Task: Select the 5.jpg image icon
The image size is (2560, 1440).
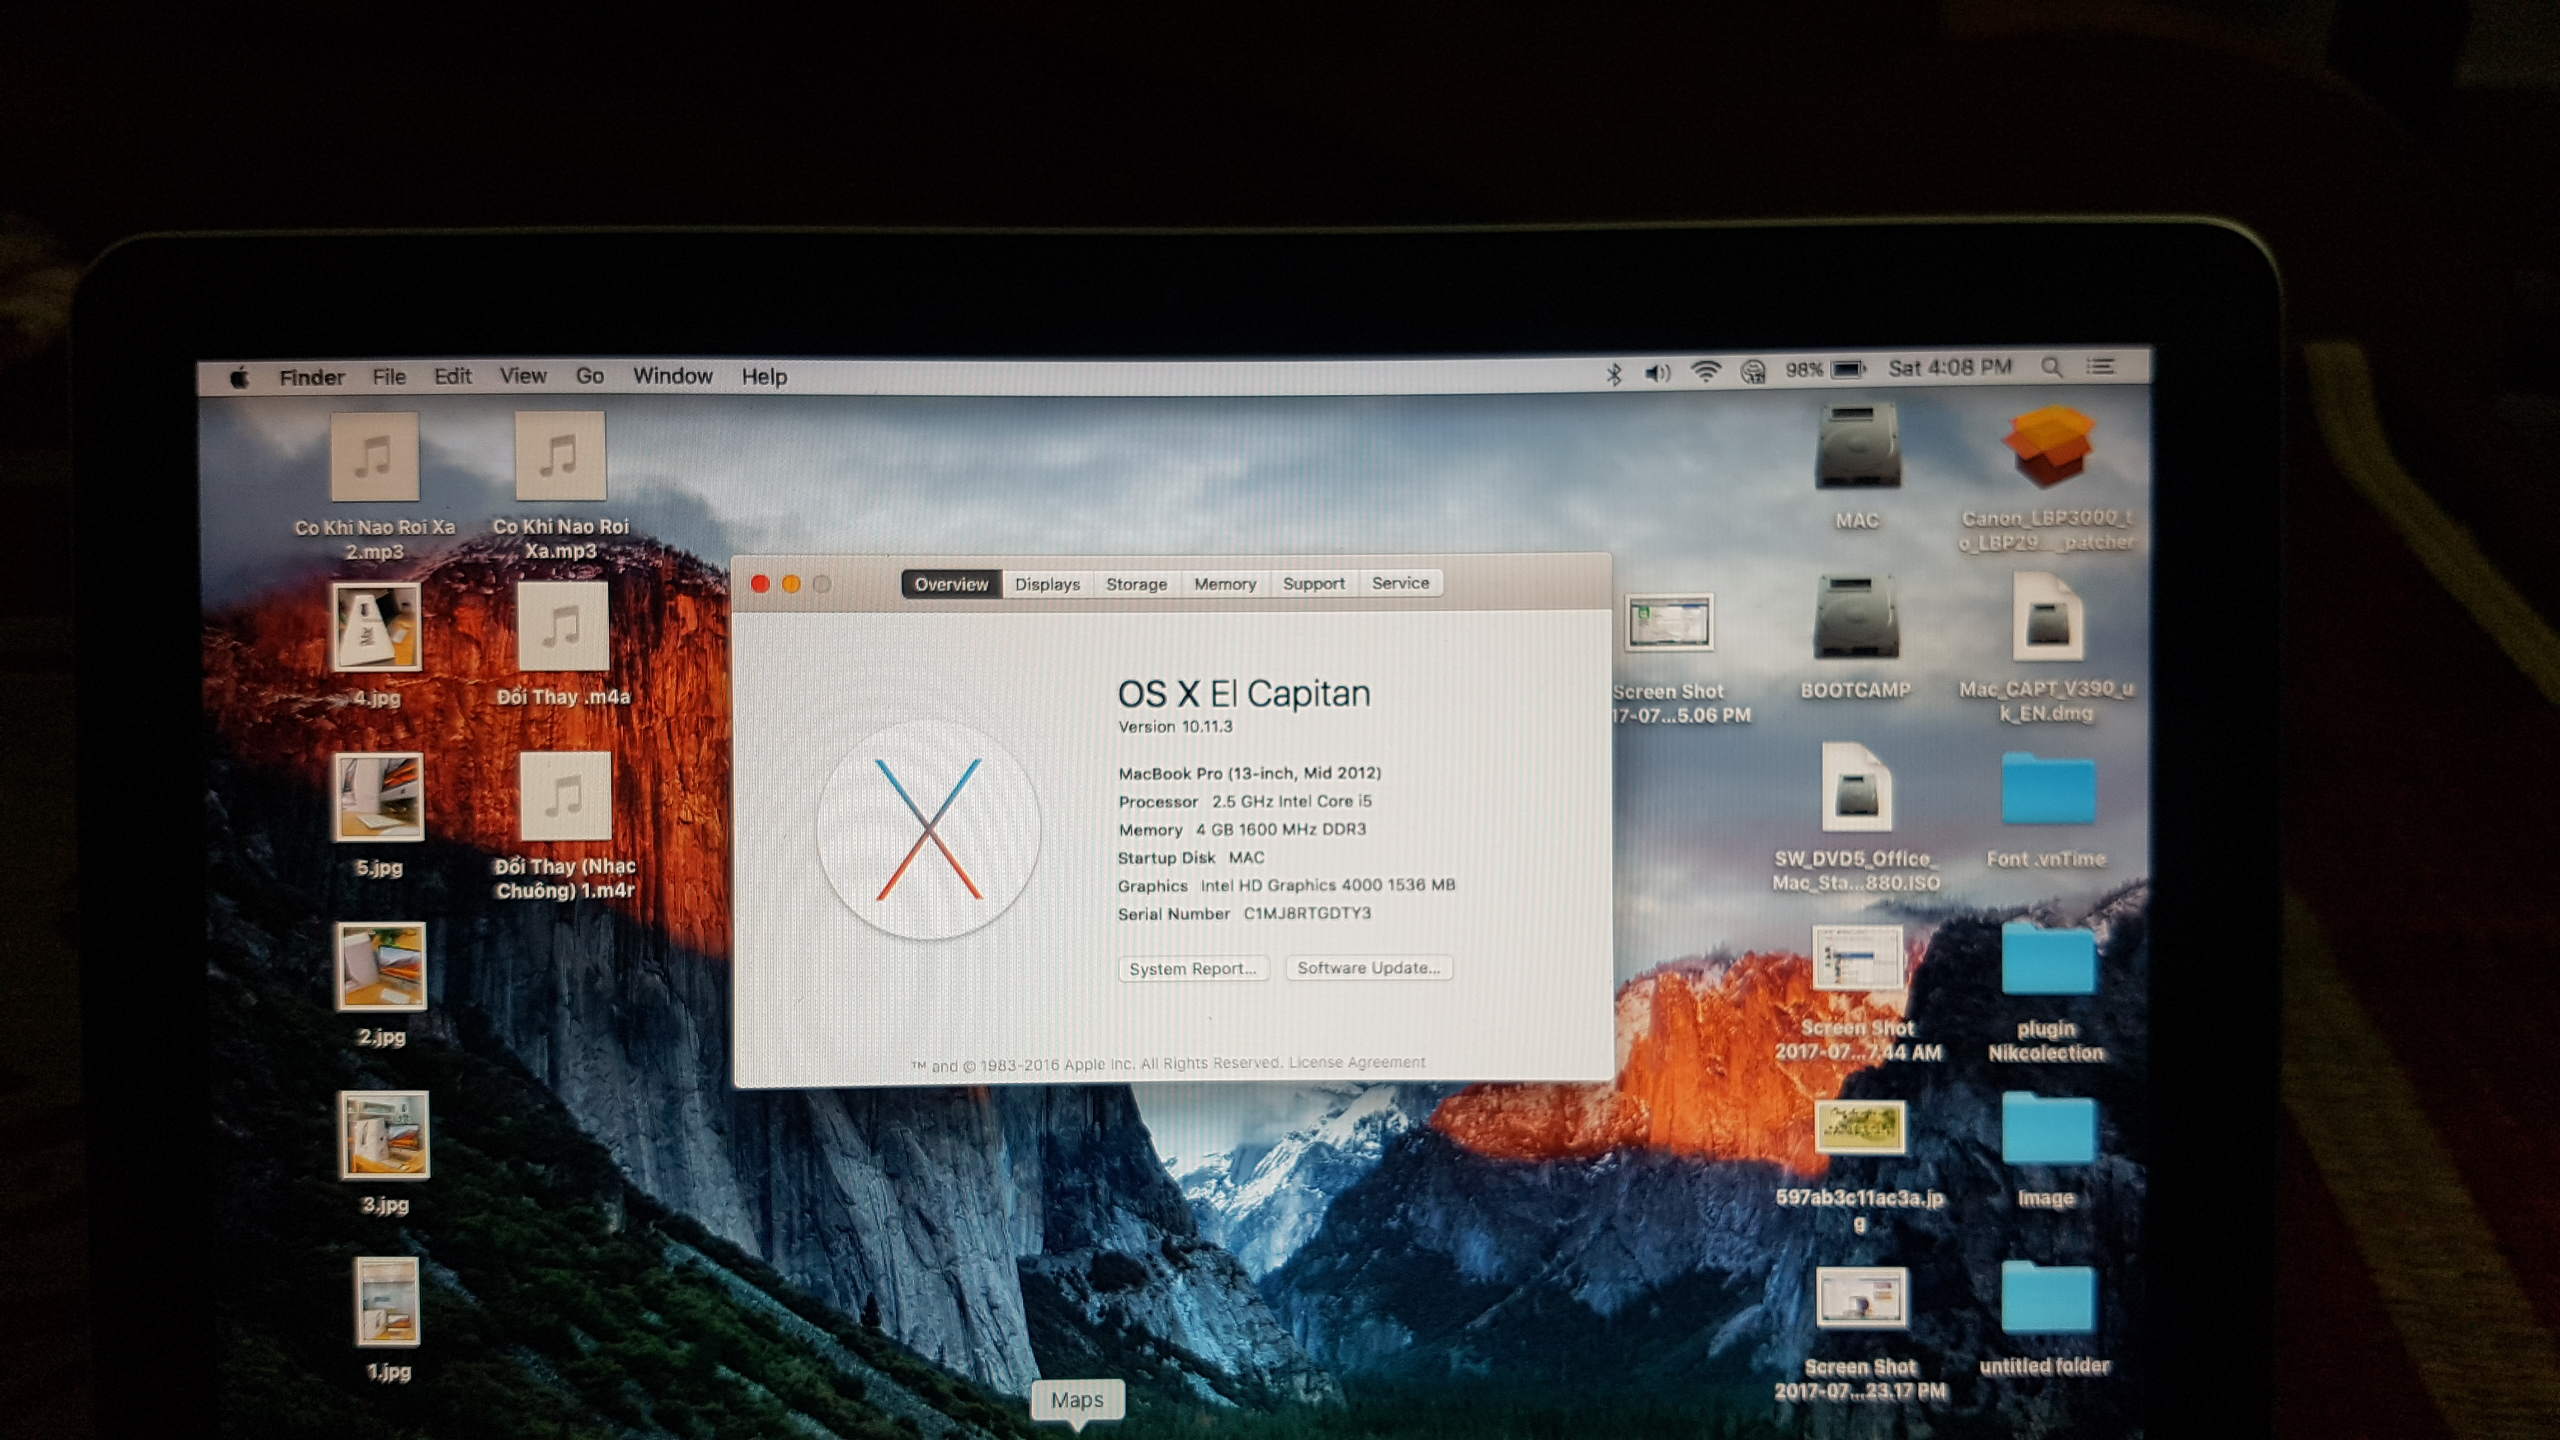Action: coord(379,797)
